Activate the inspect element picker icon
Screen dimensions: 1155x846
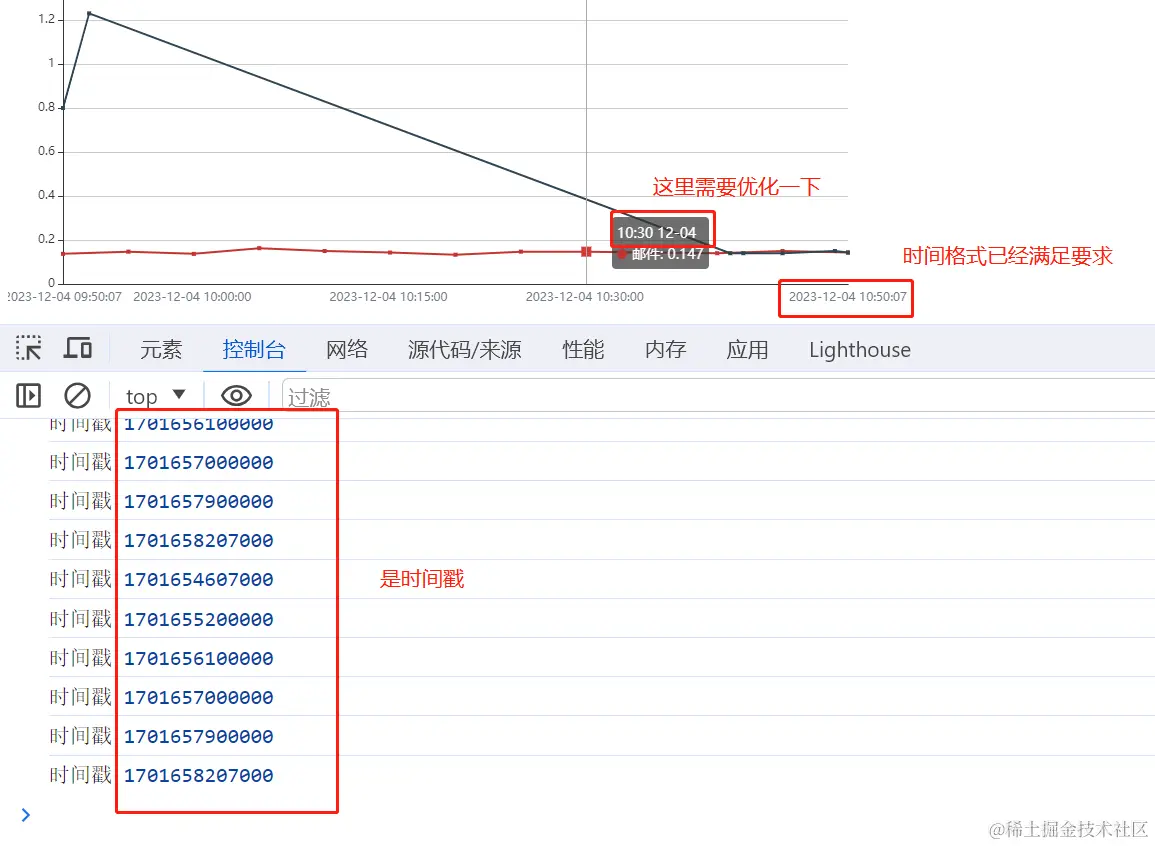[29, 348]
